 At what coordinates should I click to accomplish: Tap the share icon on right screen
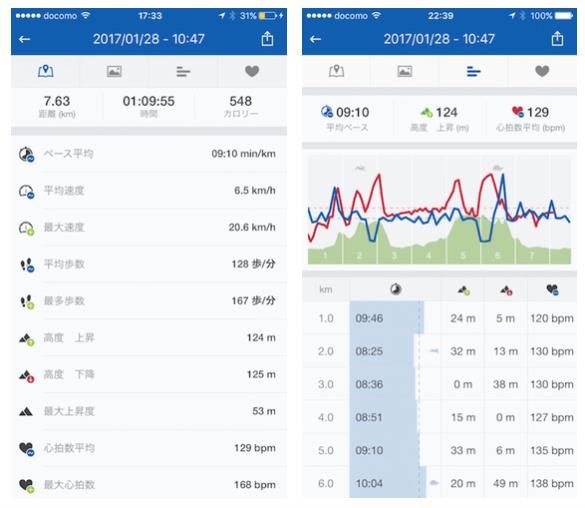click(x=557, y=39)
